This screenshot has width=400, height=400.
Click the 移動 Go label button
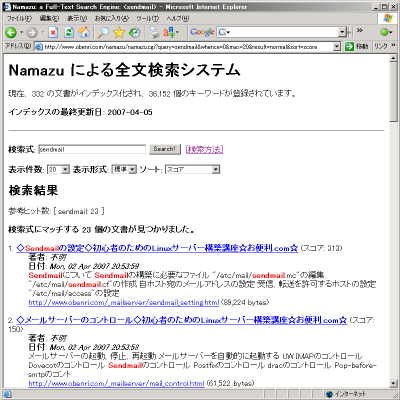click(x=362, y=46)
